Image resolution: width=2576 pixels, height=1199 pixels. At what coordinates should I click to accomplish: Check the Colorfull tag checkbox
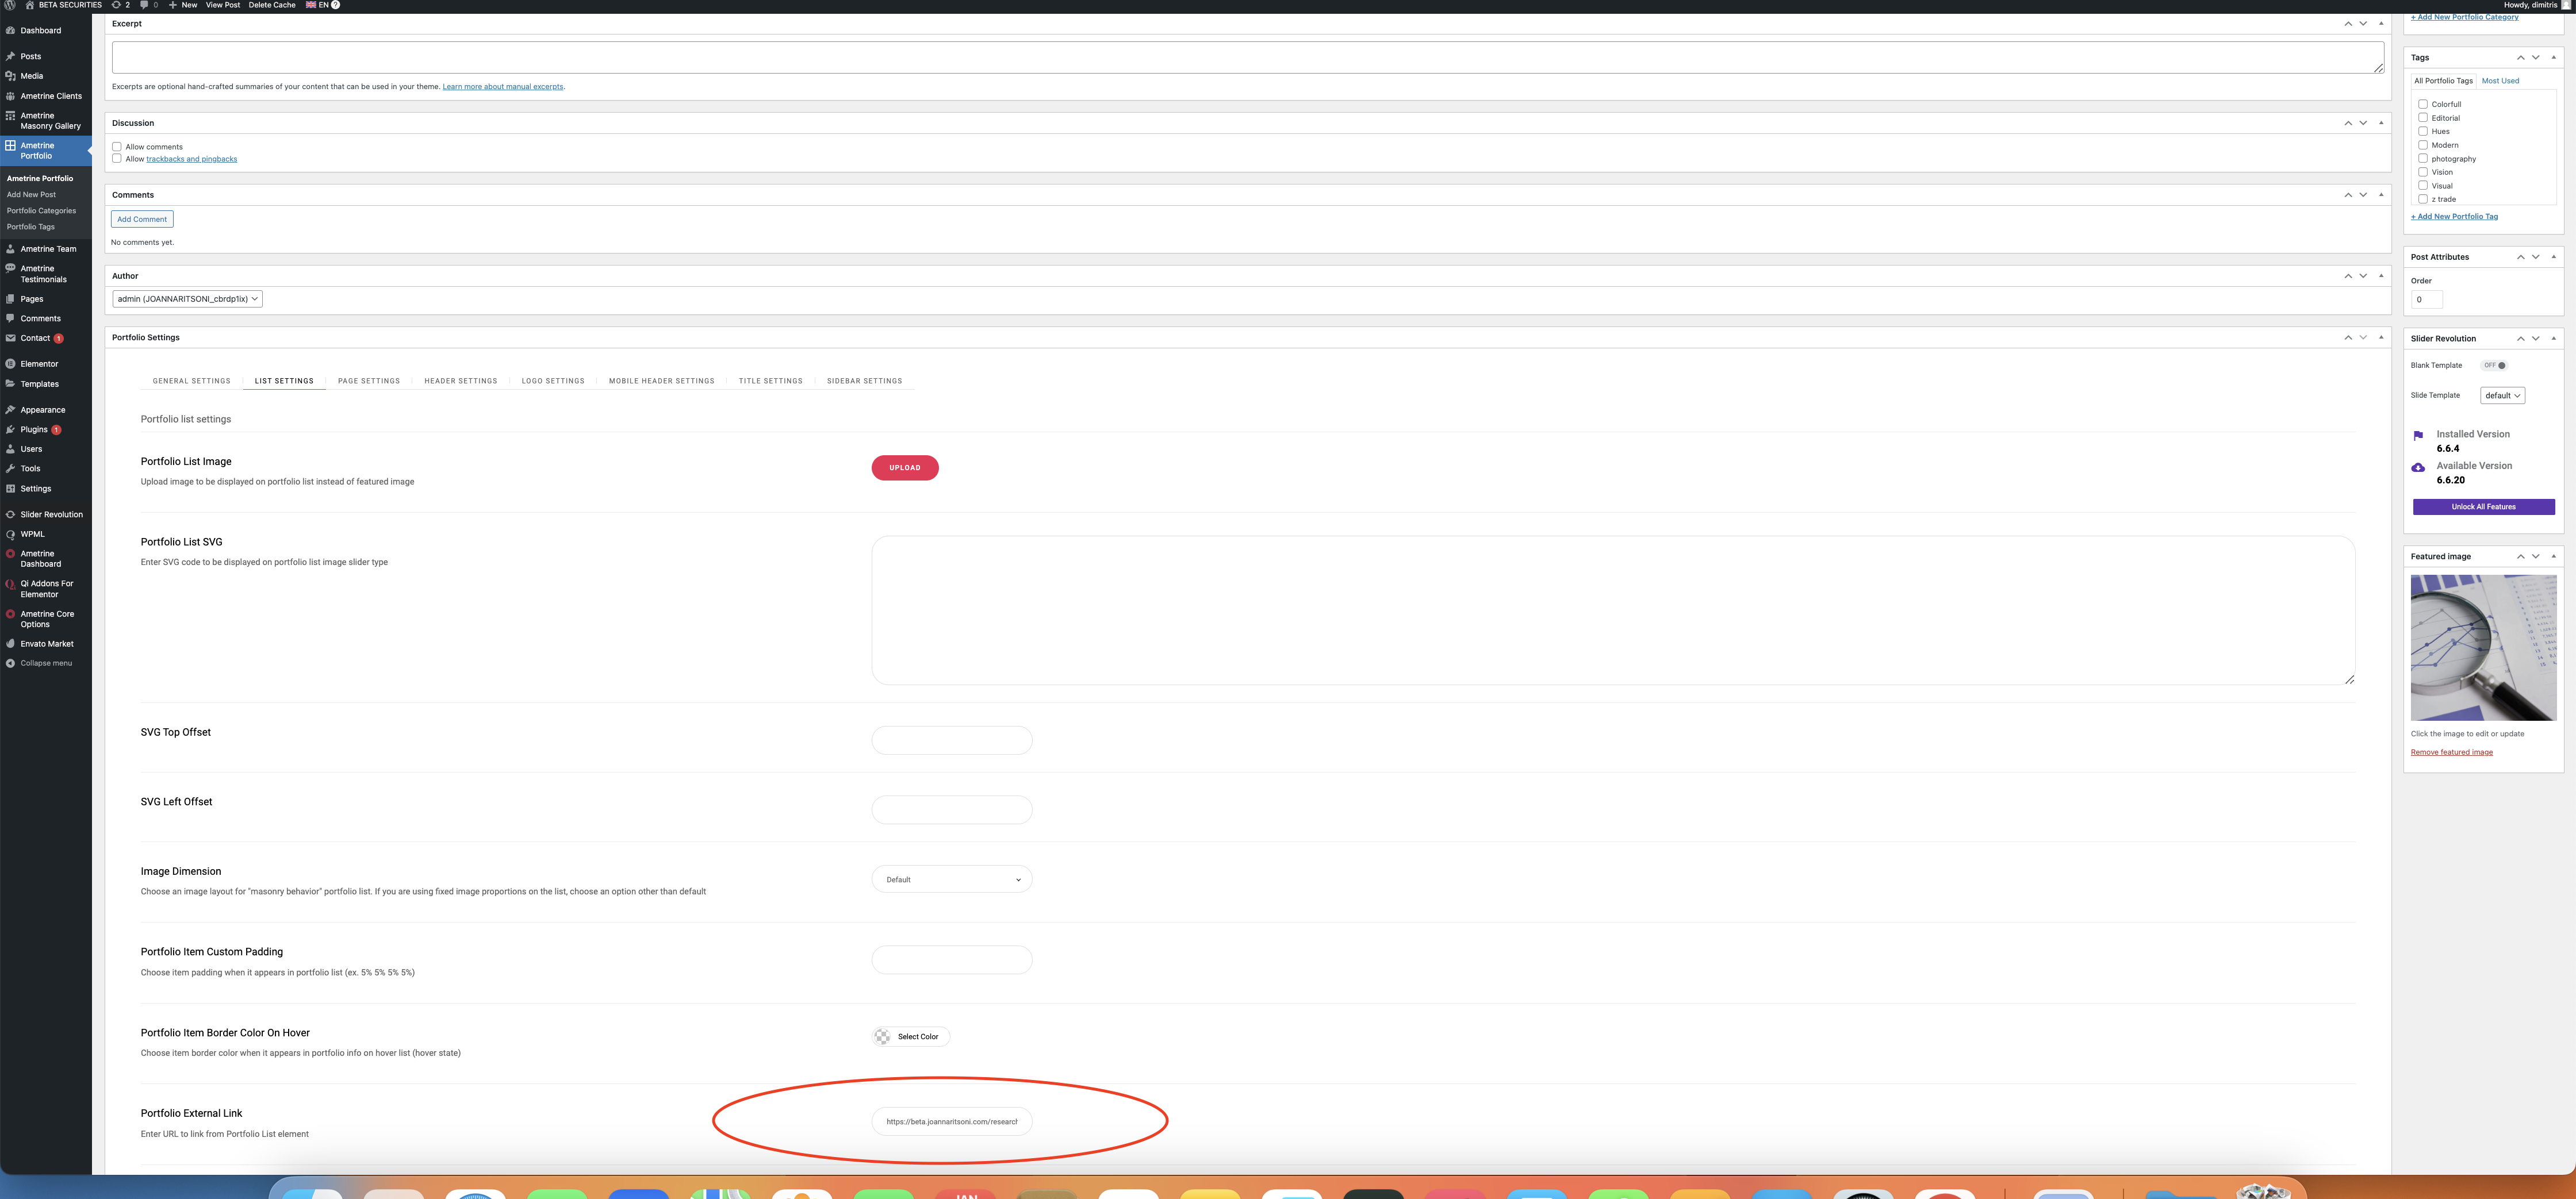[x=2423, y=104]
